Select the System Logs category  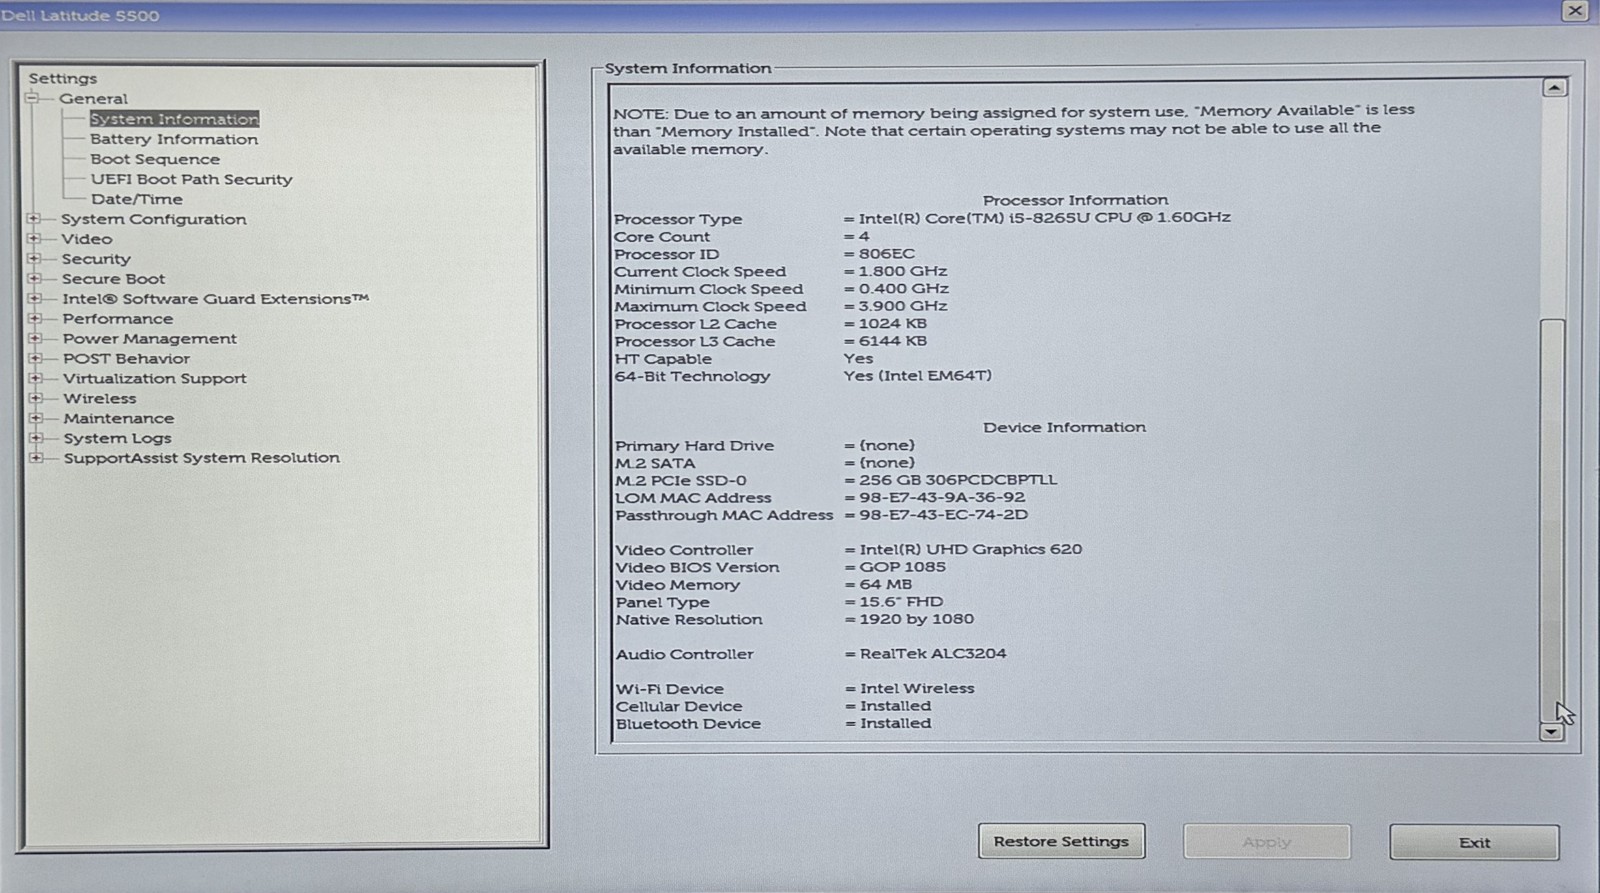click(118, 438)
